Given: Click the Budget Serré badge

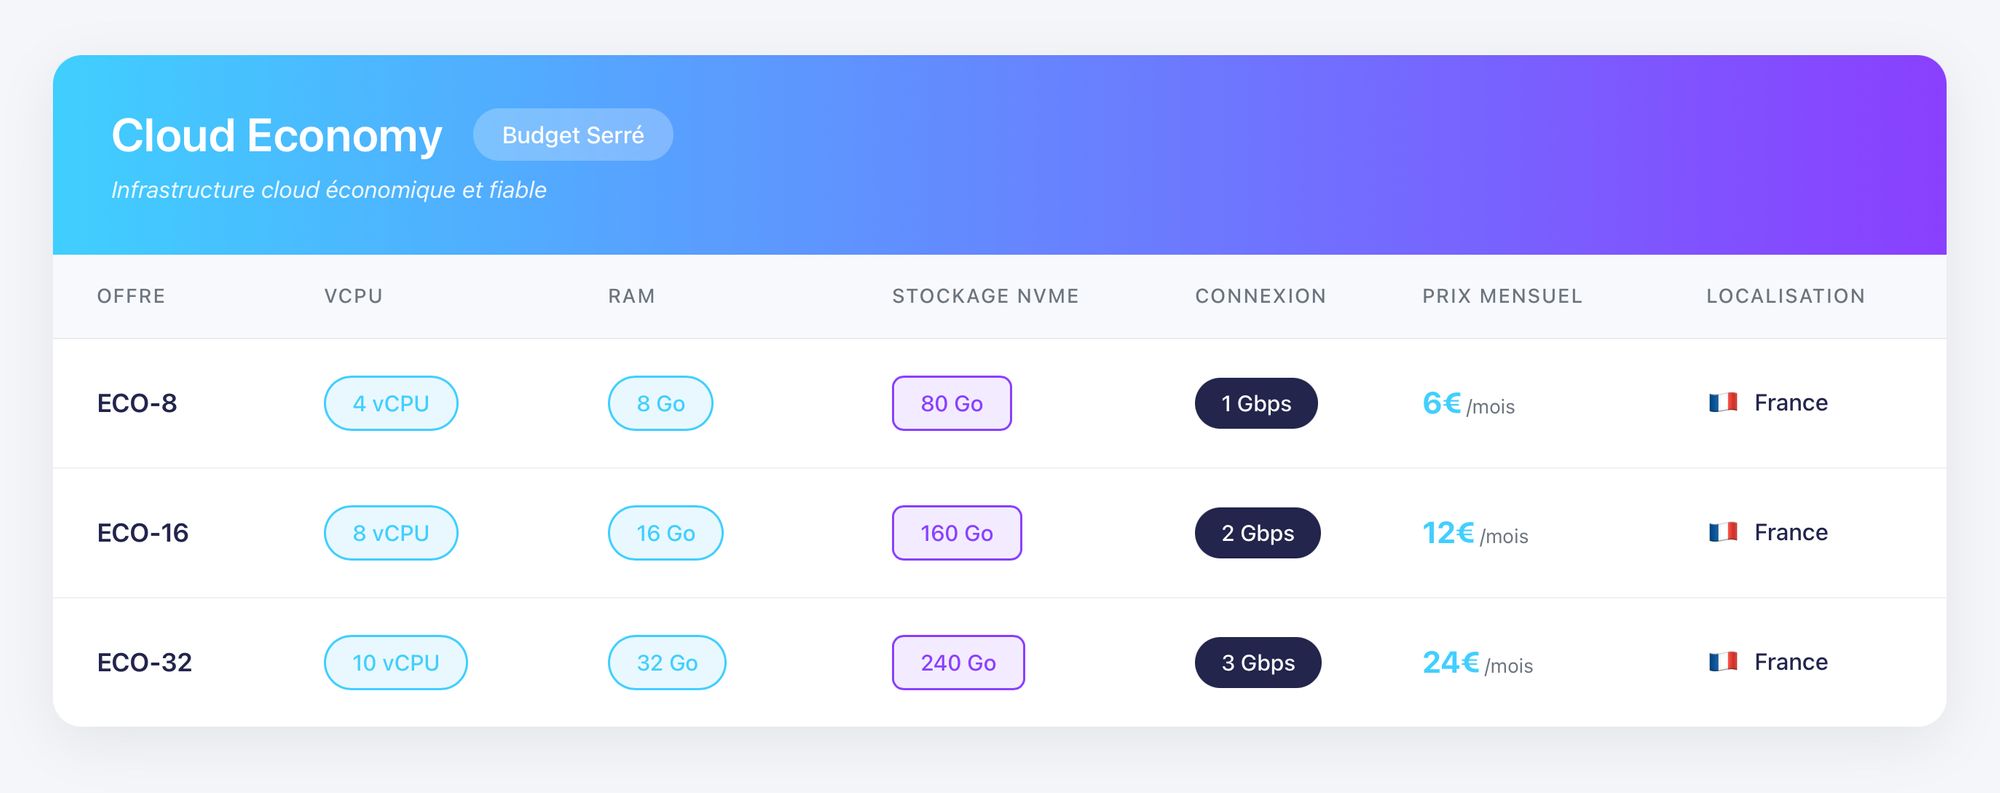Looking at the screenshot, I should coord(573,135).
